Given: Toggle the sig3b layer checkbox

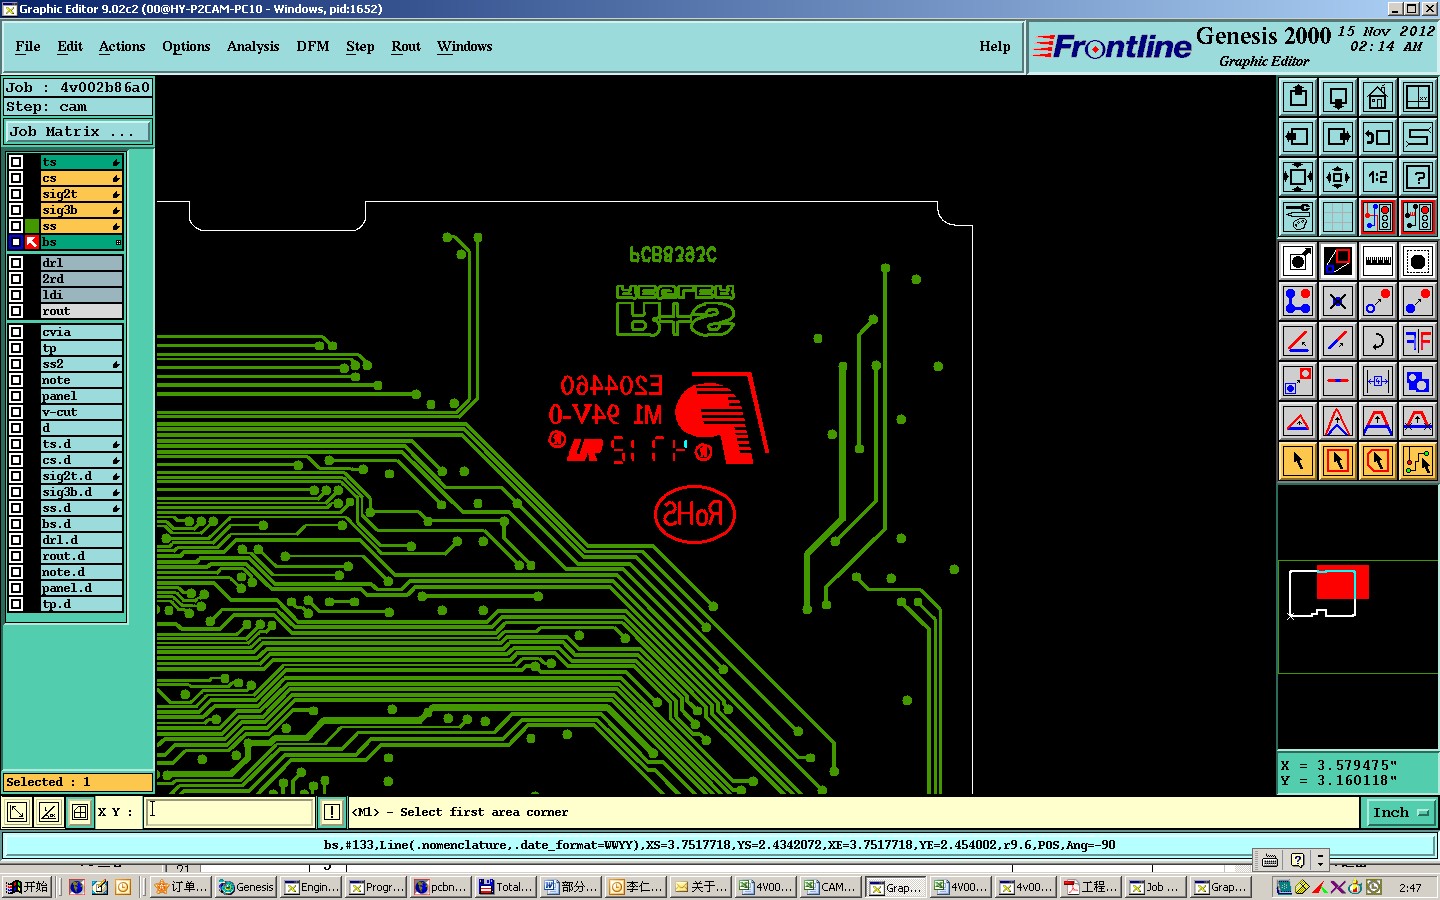Looking at the screenshot, I should click(x=16, y=210).
